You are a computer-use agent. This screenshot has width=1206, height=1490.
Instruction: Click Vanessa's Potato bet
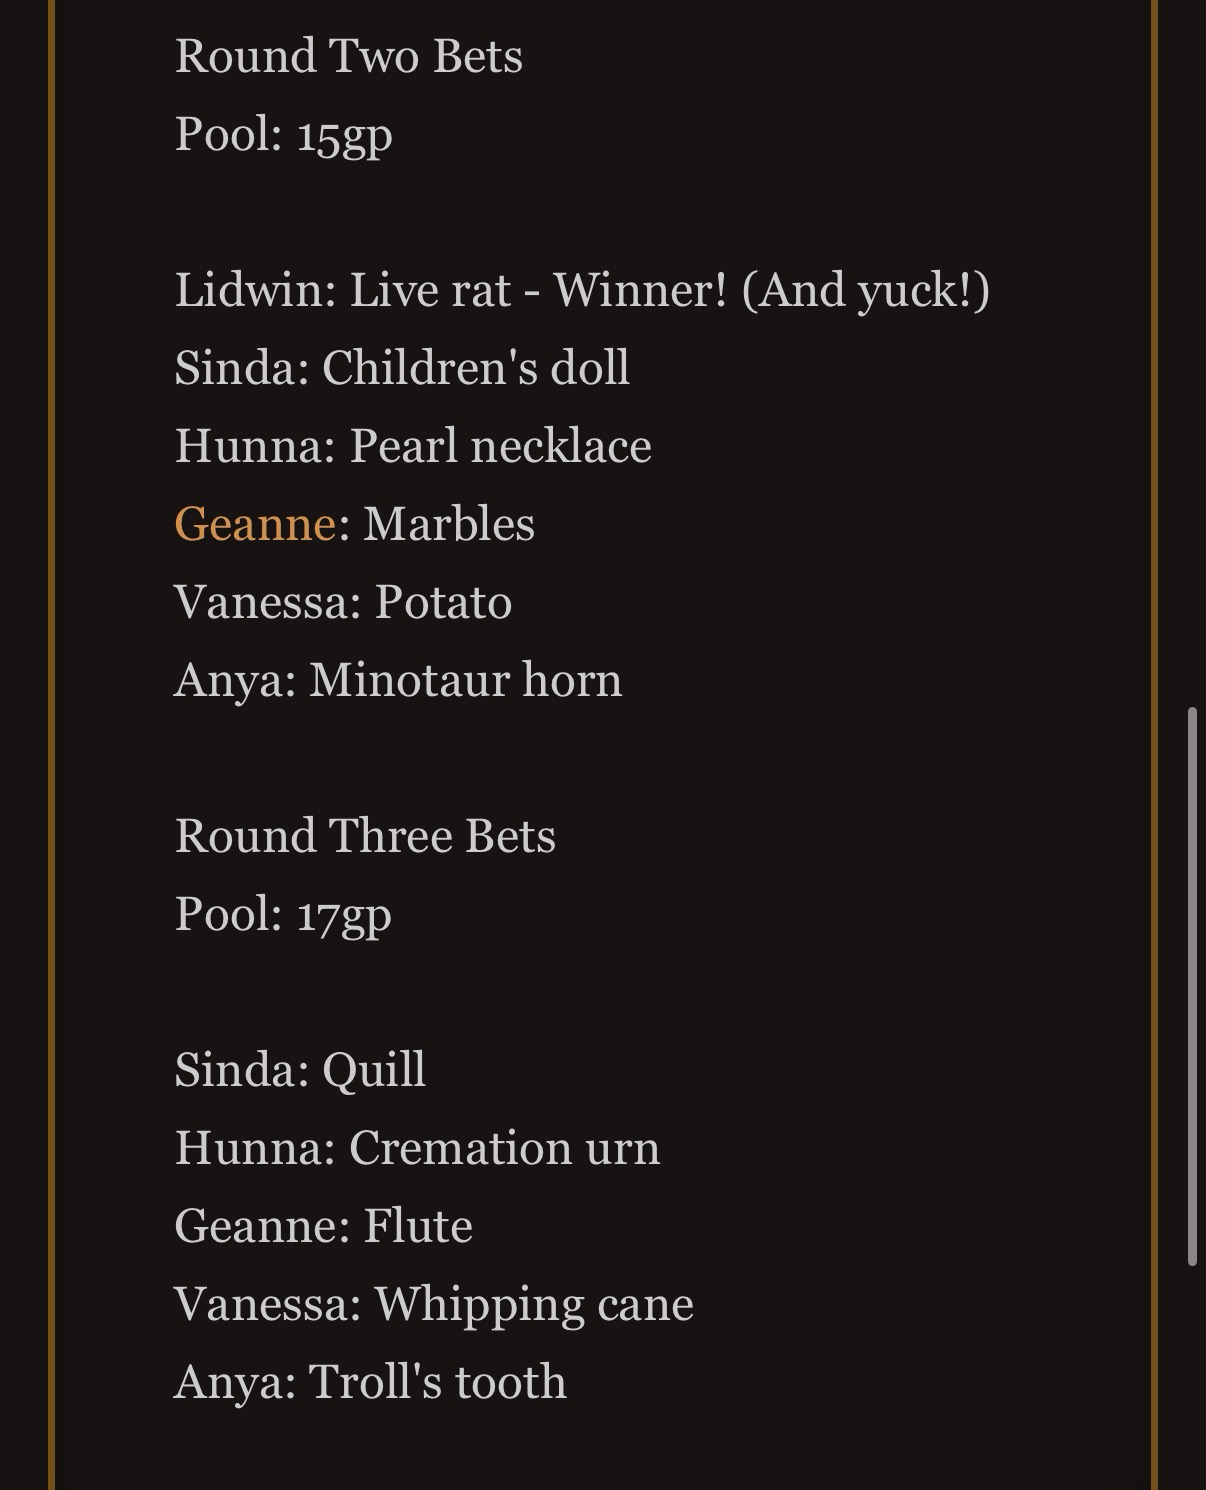point(343,602)
